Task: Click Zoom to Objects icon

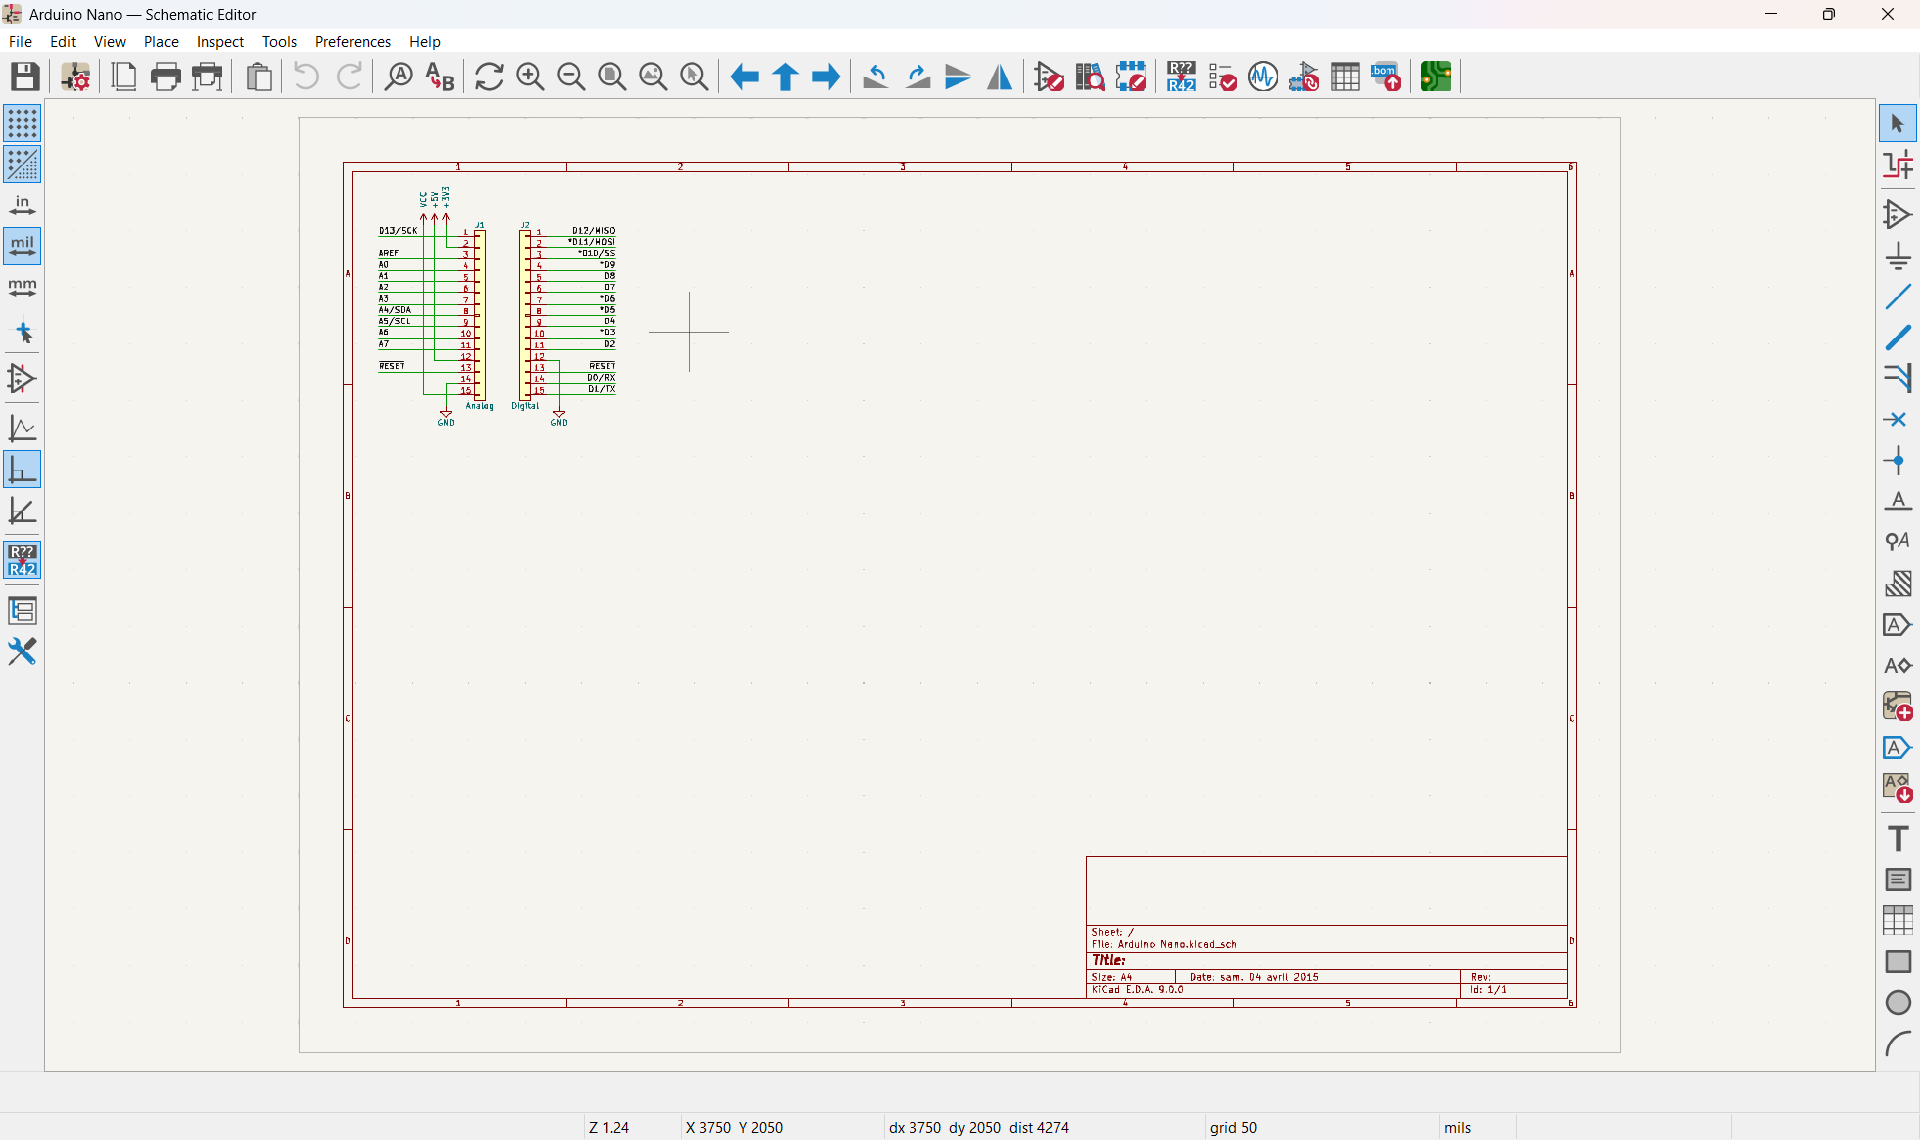Action: click(x=653, y=77)
